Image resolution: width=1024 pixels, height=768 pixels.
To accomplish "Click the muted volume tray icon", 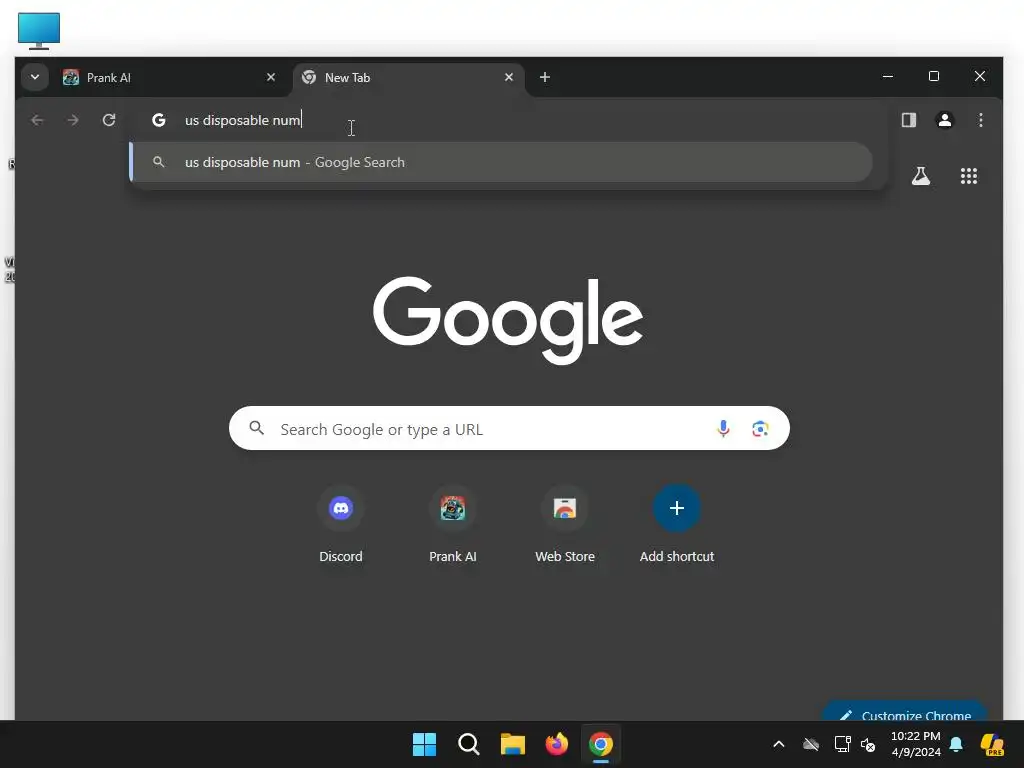I will (869, 744).
